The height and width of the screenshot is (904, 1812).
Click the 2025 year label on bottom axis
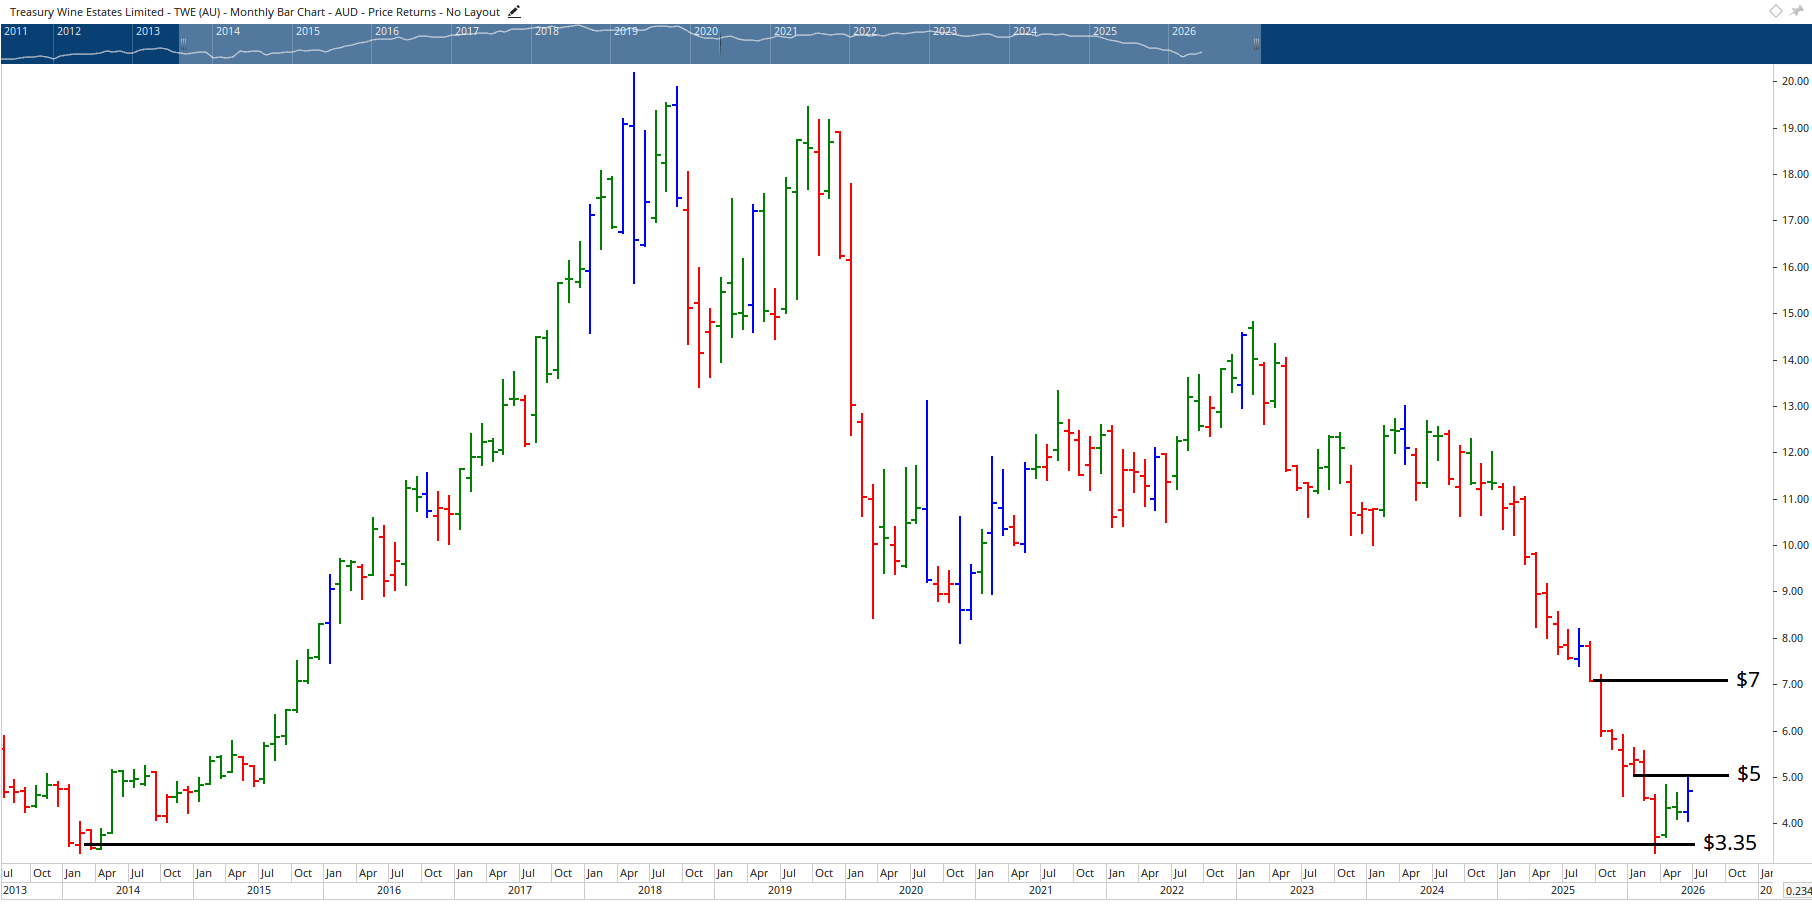1563,890
